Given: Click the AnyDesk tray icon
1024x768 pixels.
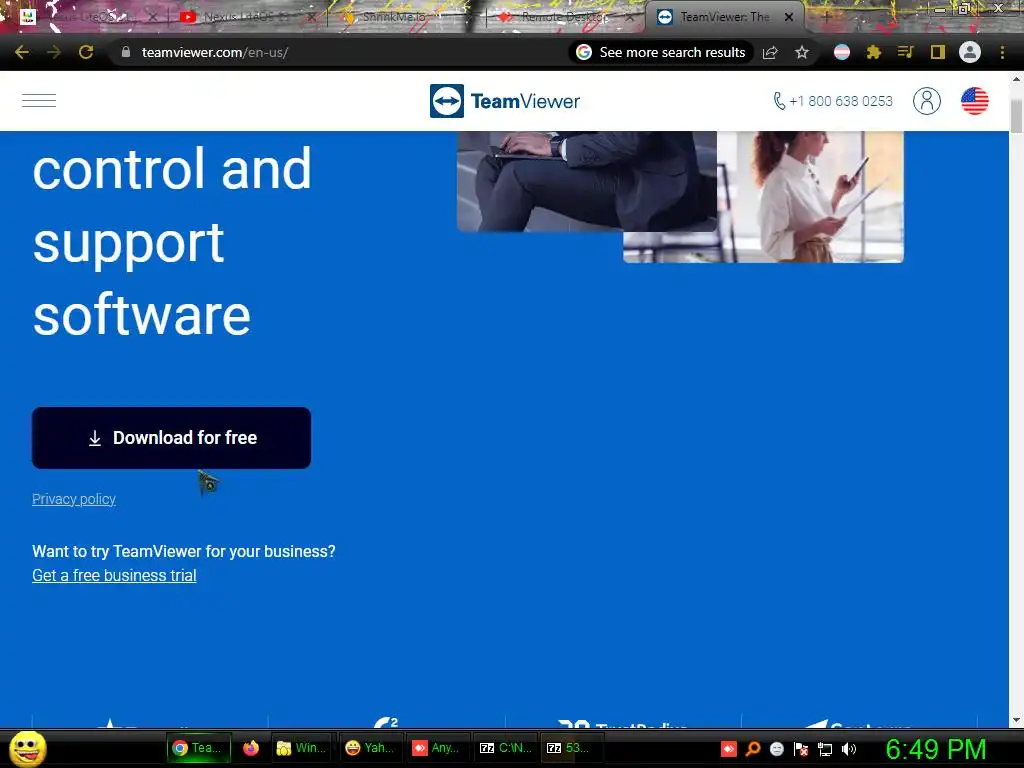Looking at the screenshot, I should coord(729,749).
